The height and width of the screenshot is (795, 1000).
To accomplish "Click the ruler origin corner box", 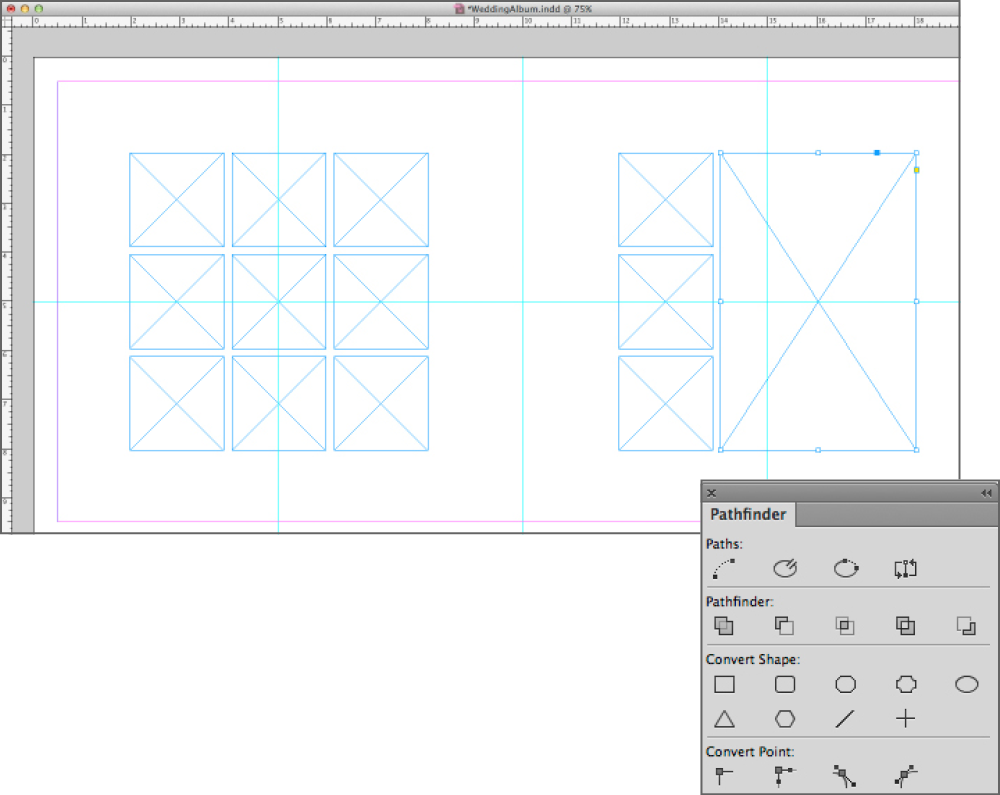I will [6, 22].
